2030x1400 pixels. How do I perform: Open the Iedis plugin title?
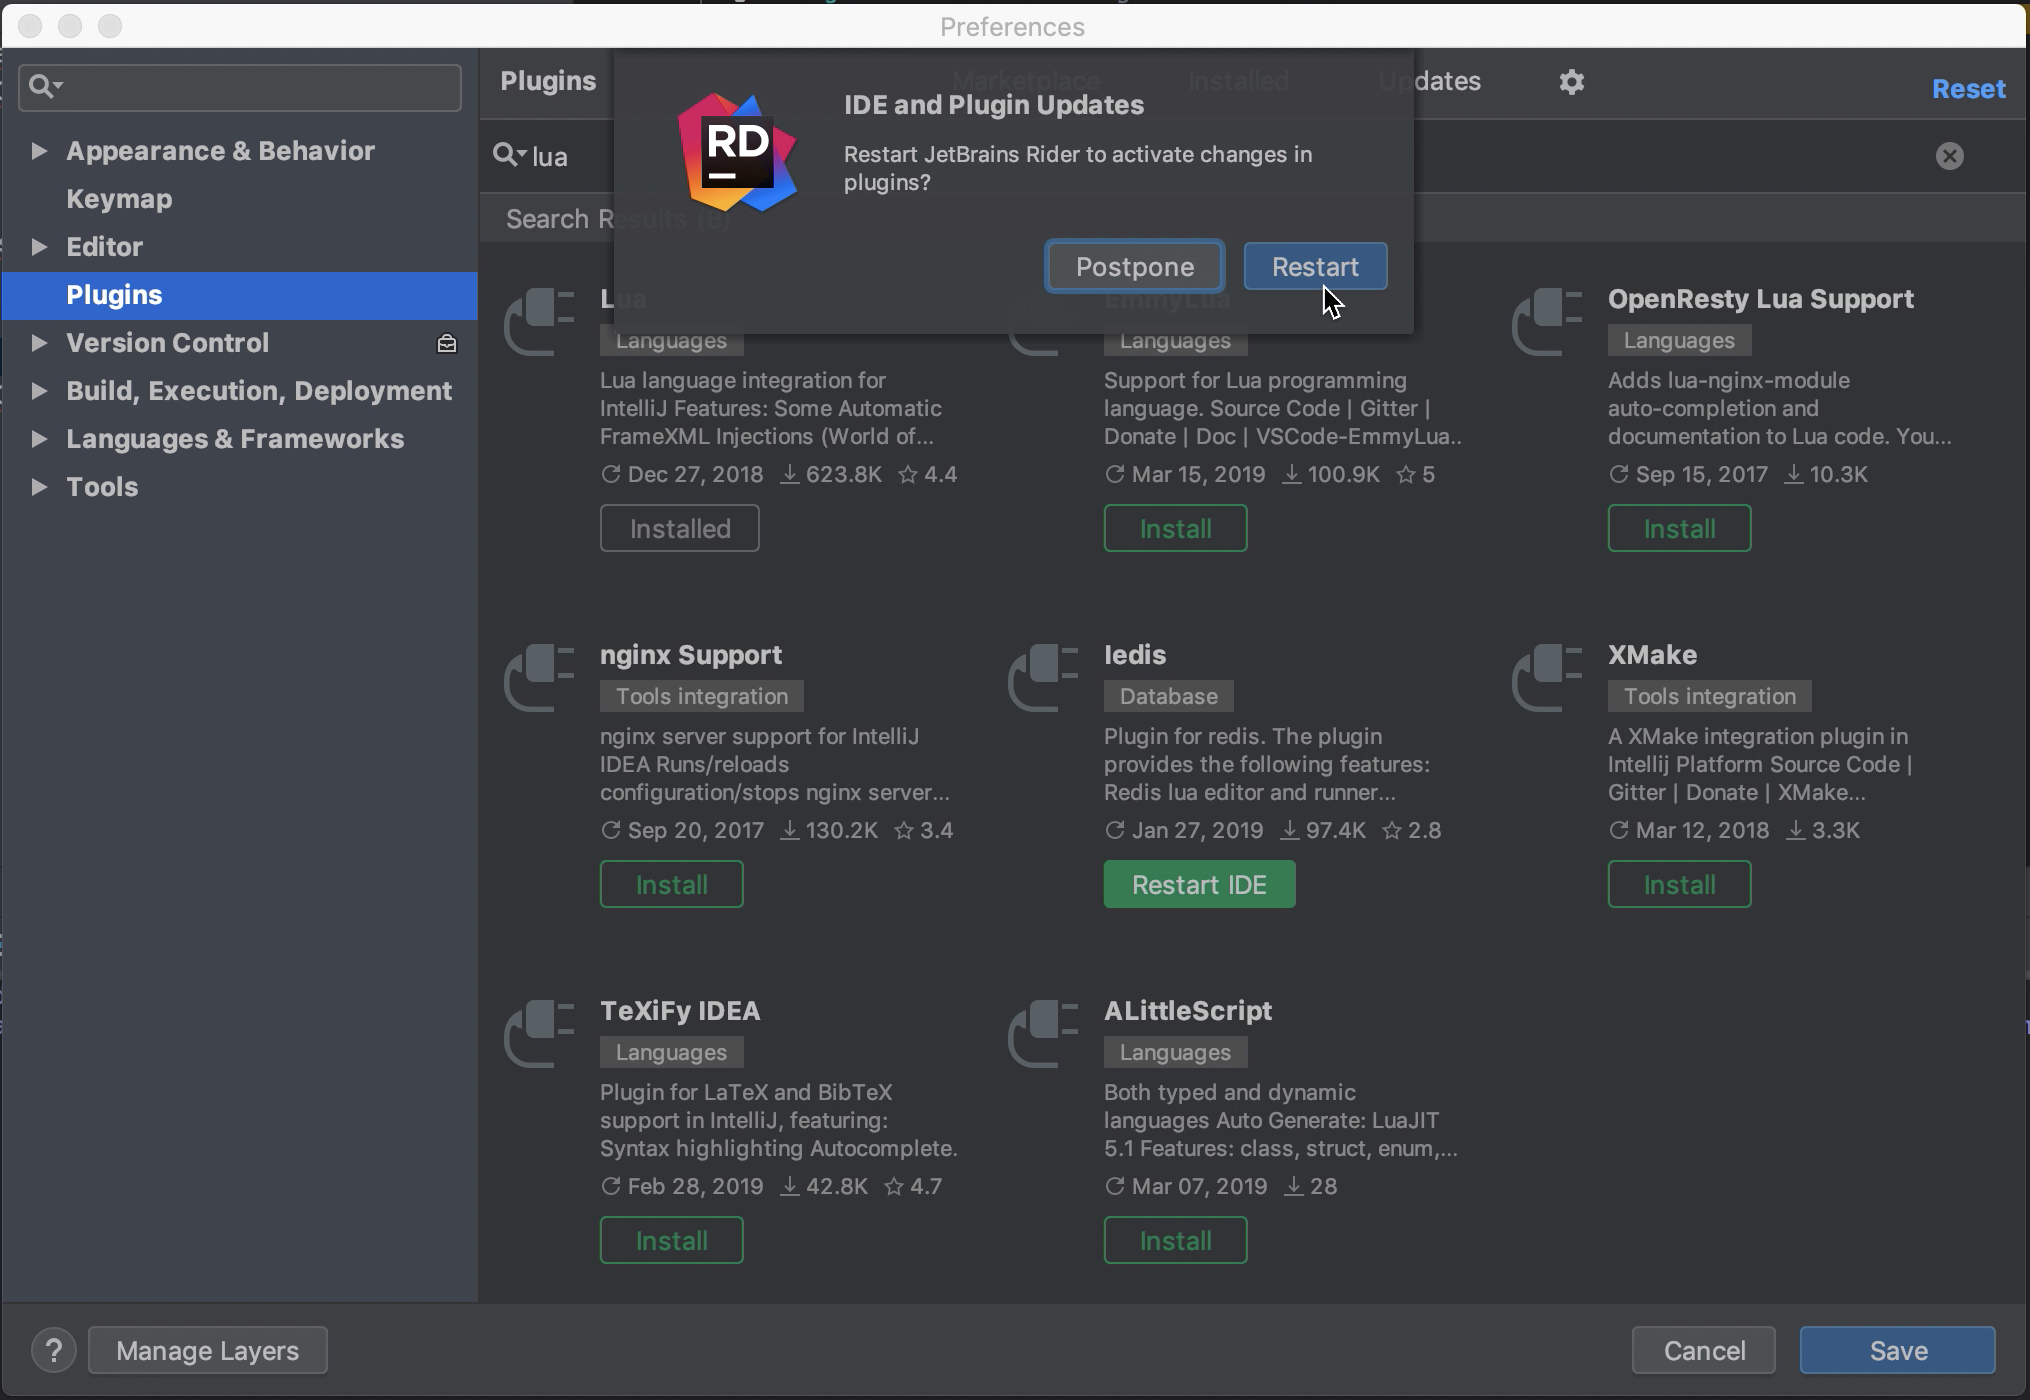coord(1135,655)
